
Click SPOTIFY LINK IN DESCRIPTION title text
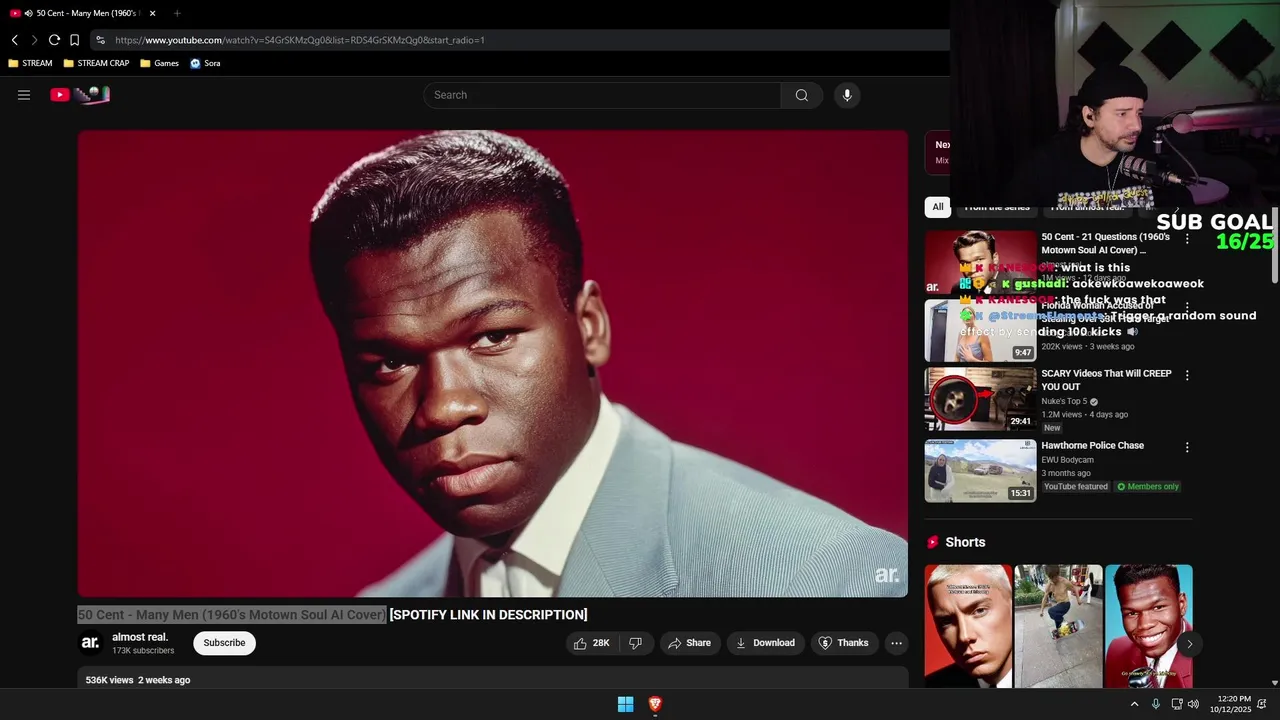point(488,615)
